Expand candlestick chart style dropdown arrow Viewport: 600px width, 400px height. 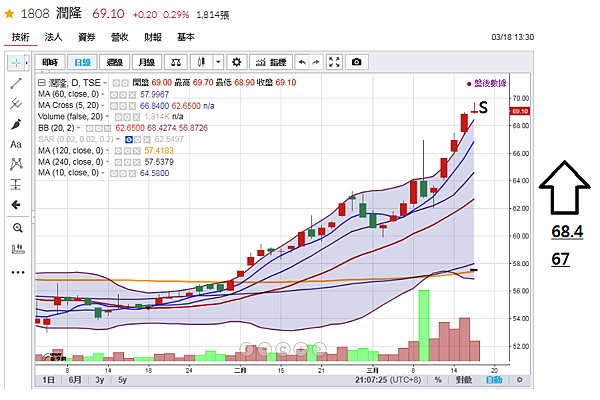tap(218, 62)
